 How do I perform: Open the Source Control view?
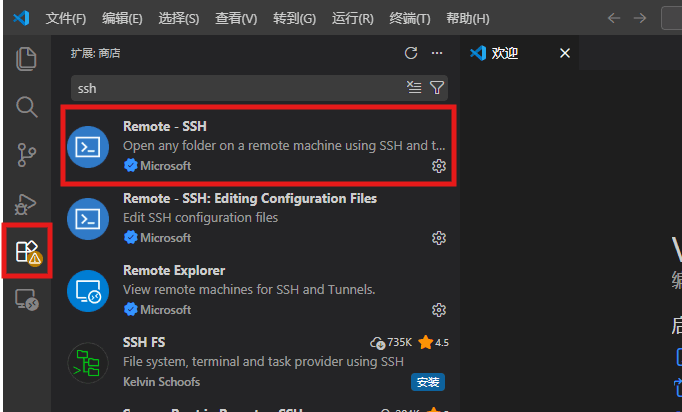tap(26, 155)
